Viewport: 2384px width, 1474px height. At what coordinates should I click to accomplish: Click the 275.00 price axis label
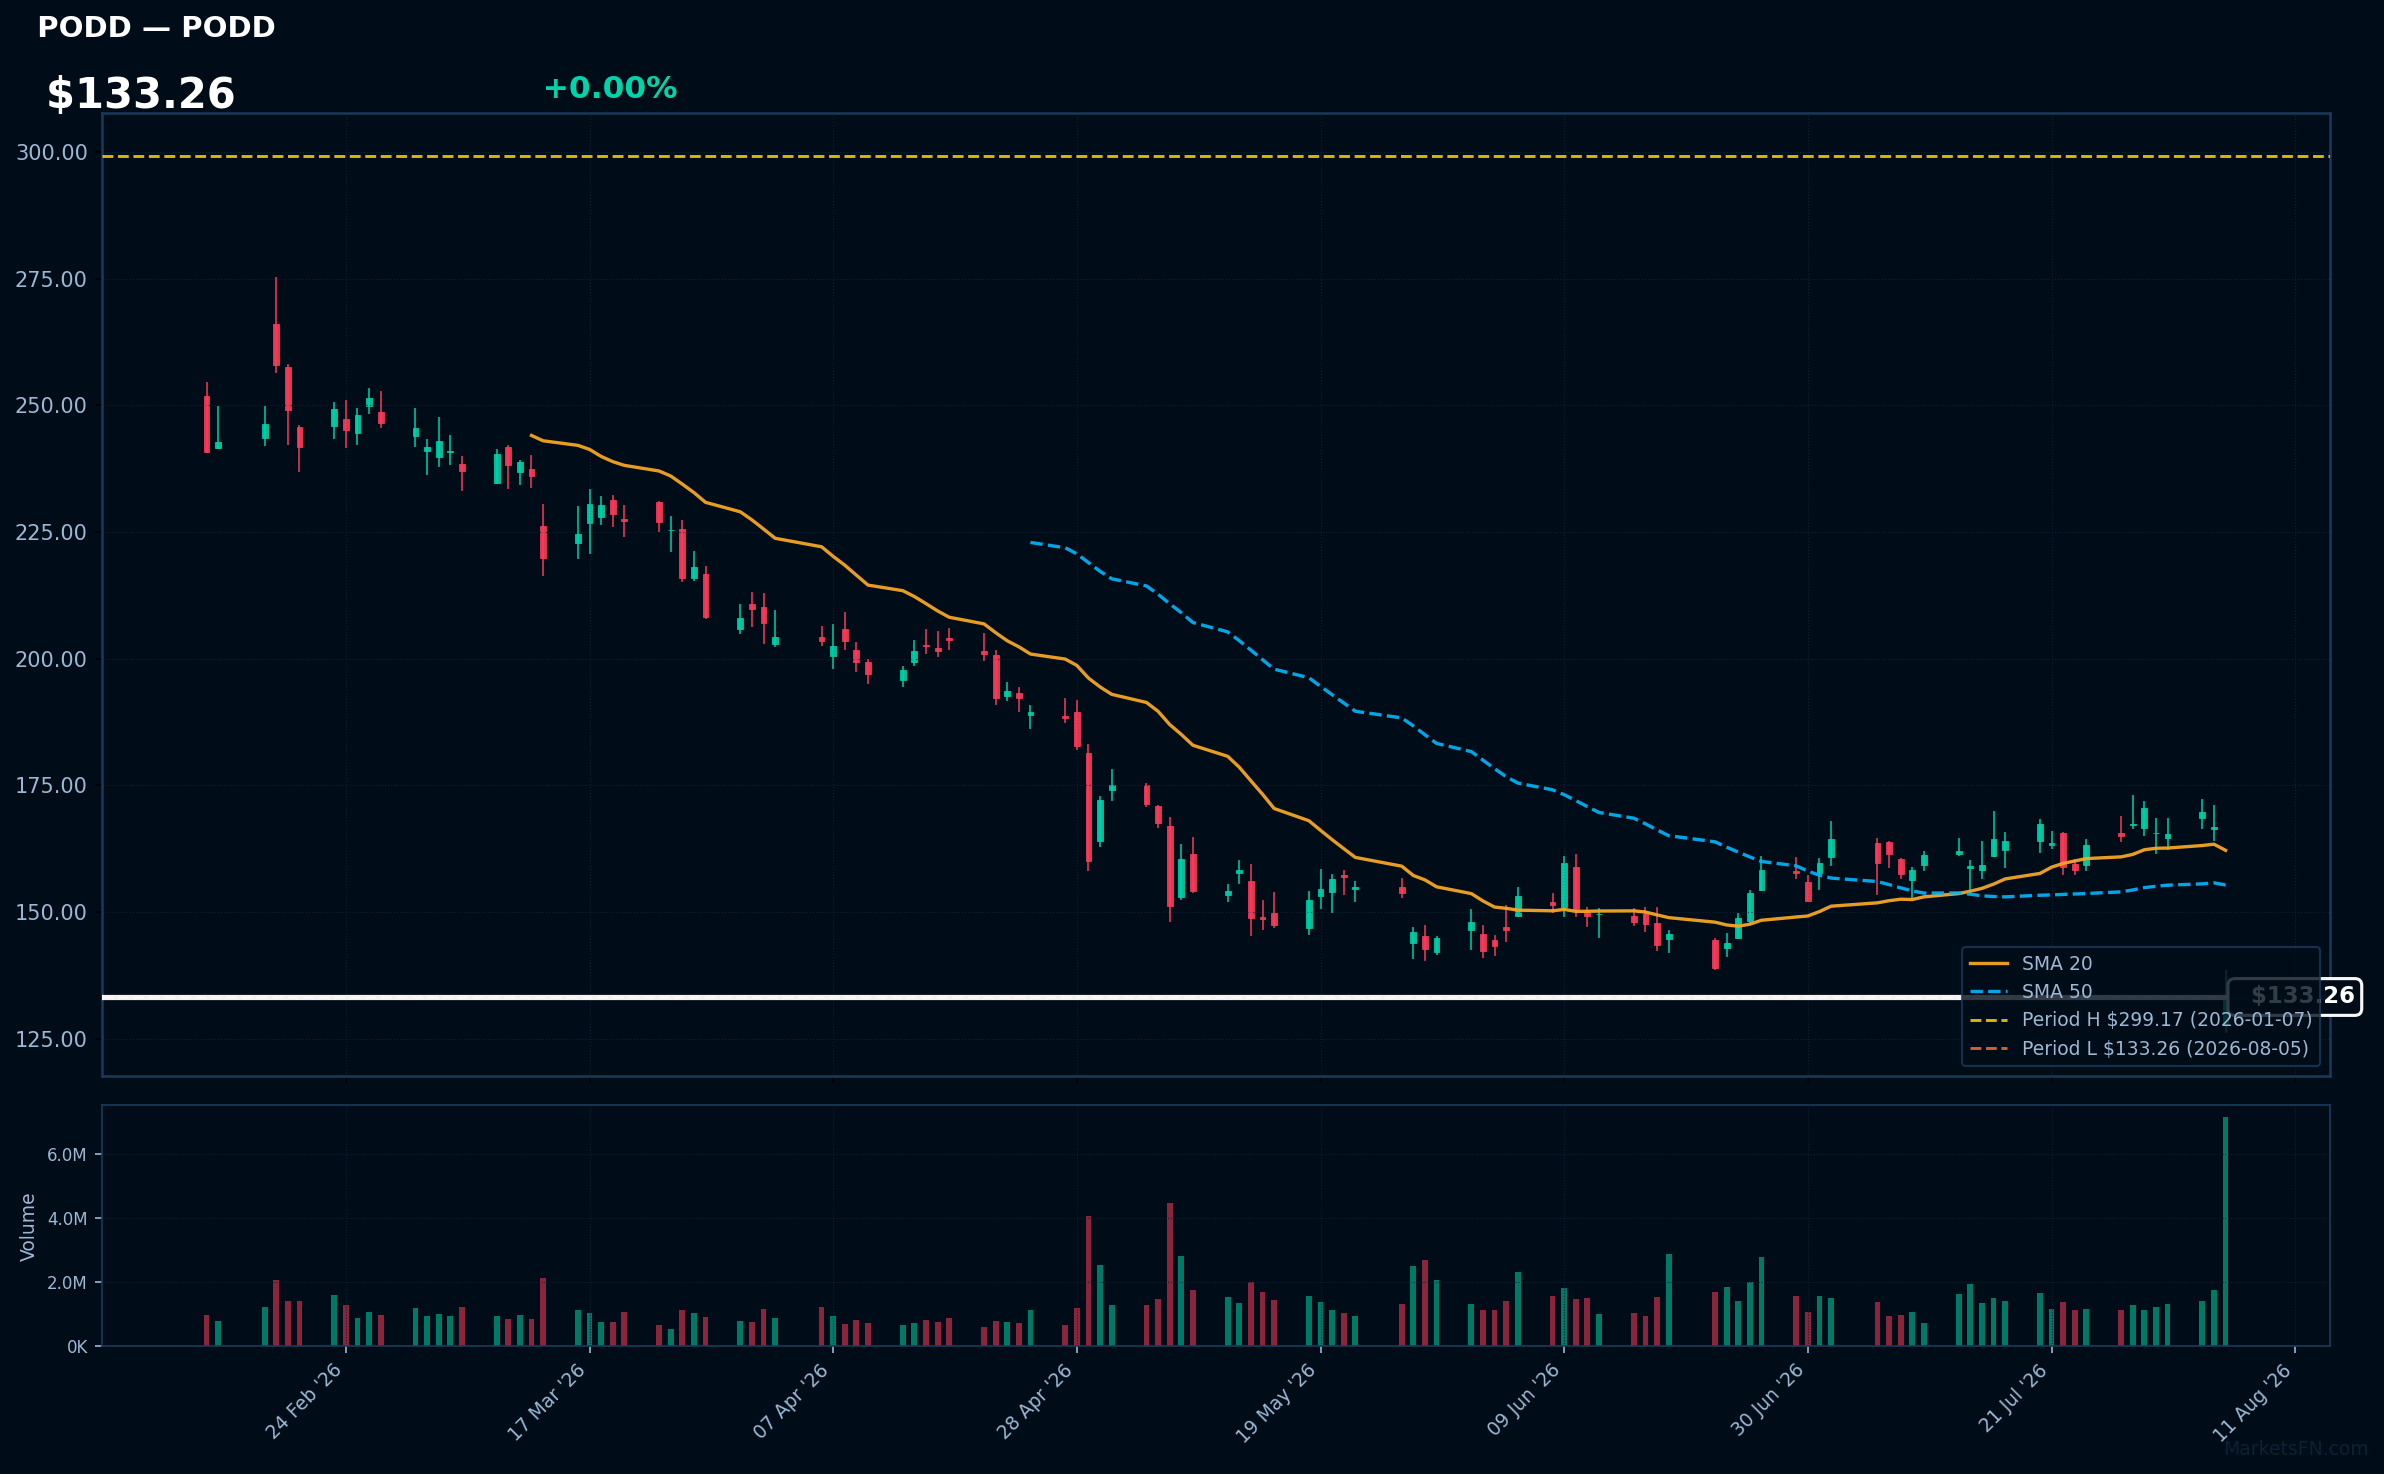[x=51, y=280]
